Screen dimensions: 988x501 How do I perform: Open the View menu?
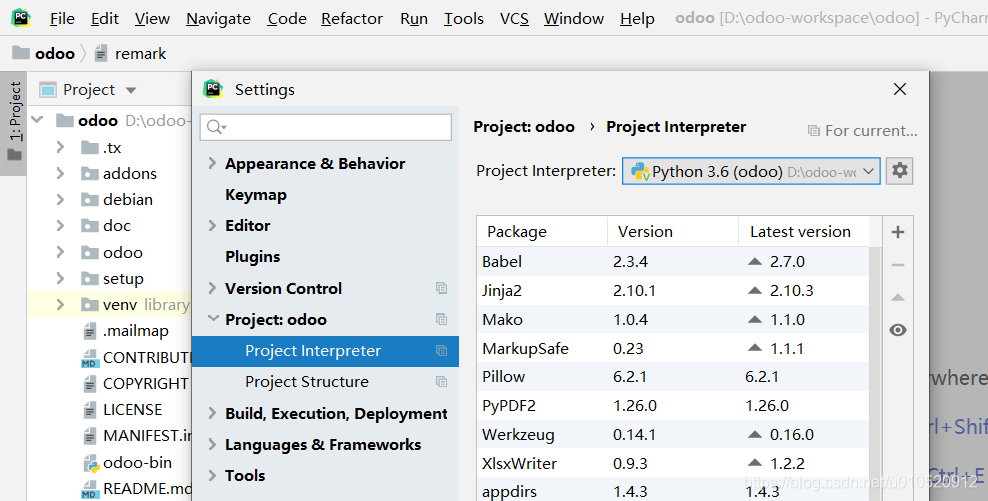coord(152,19)
